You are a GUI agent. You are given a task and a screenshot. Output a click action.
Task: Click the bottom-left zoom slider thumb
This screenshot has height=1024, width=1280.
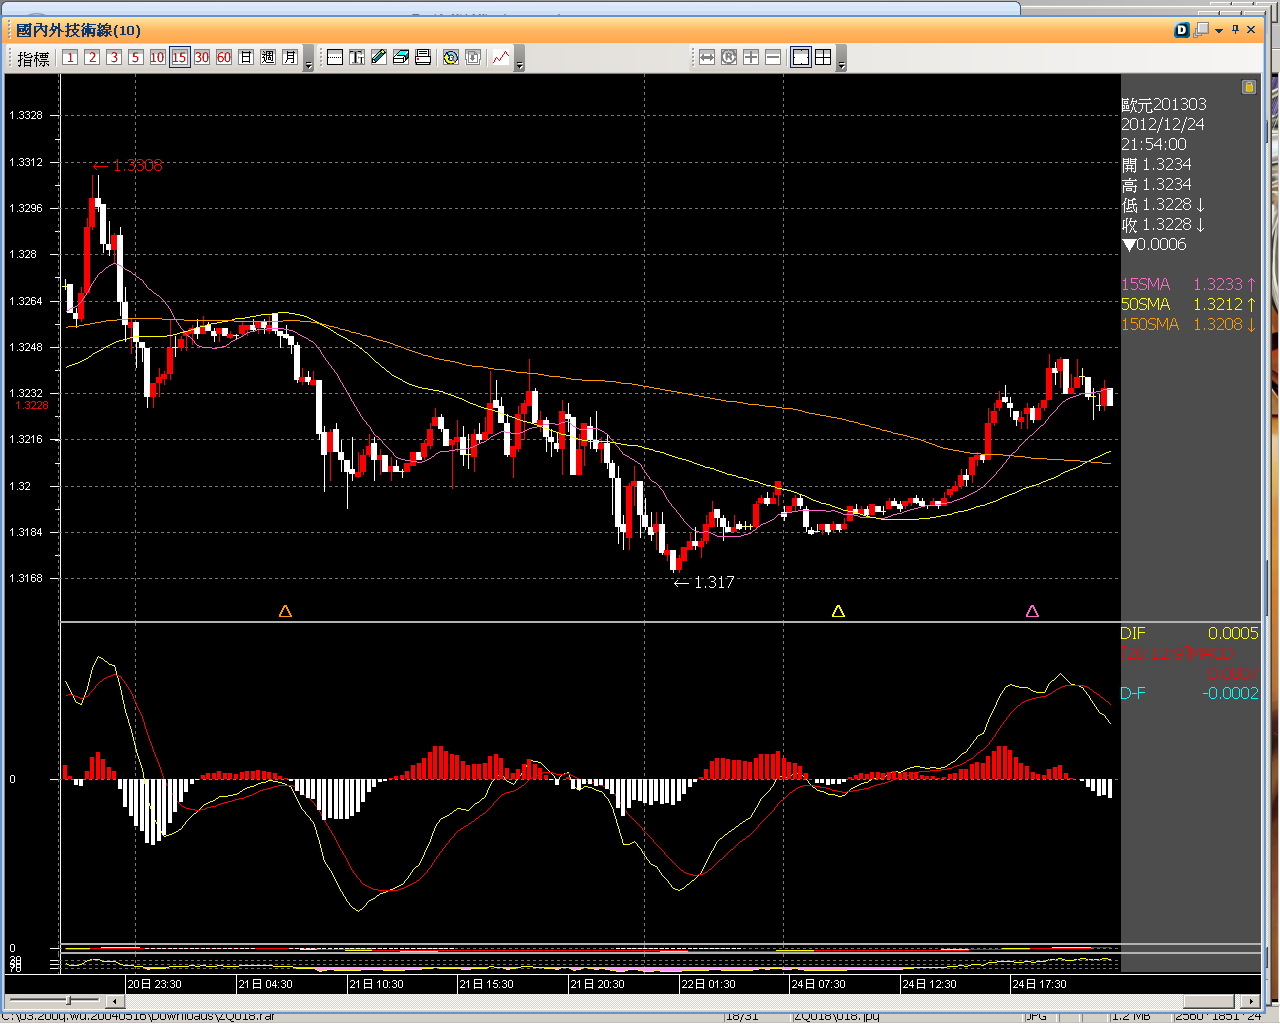click(x=68, y=1000)
